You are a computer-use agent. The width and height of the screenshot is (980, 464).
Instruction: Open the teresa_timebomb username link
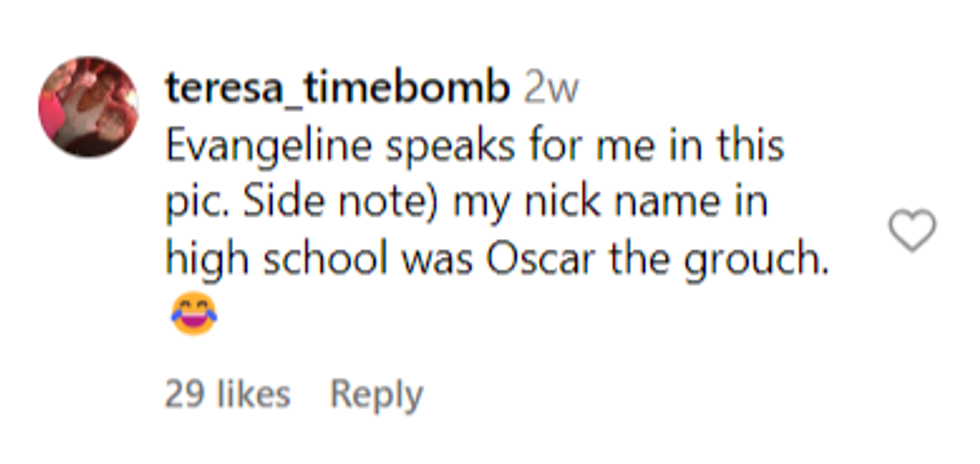[x=337, y=88]
